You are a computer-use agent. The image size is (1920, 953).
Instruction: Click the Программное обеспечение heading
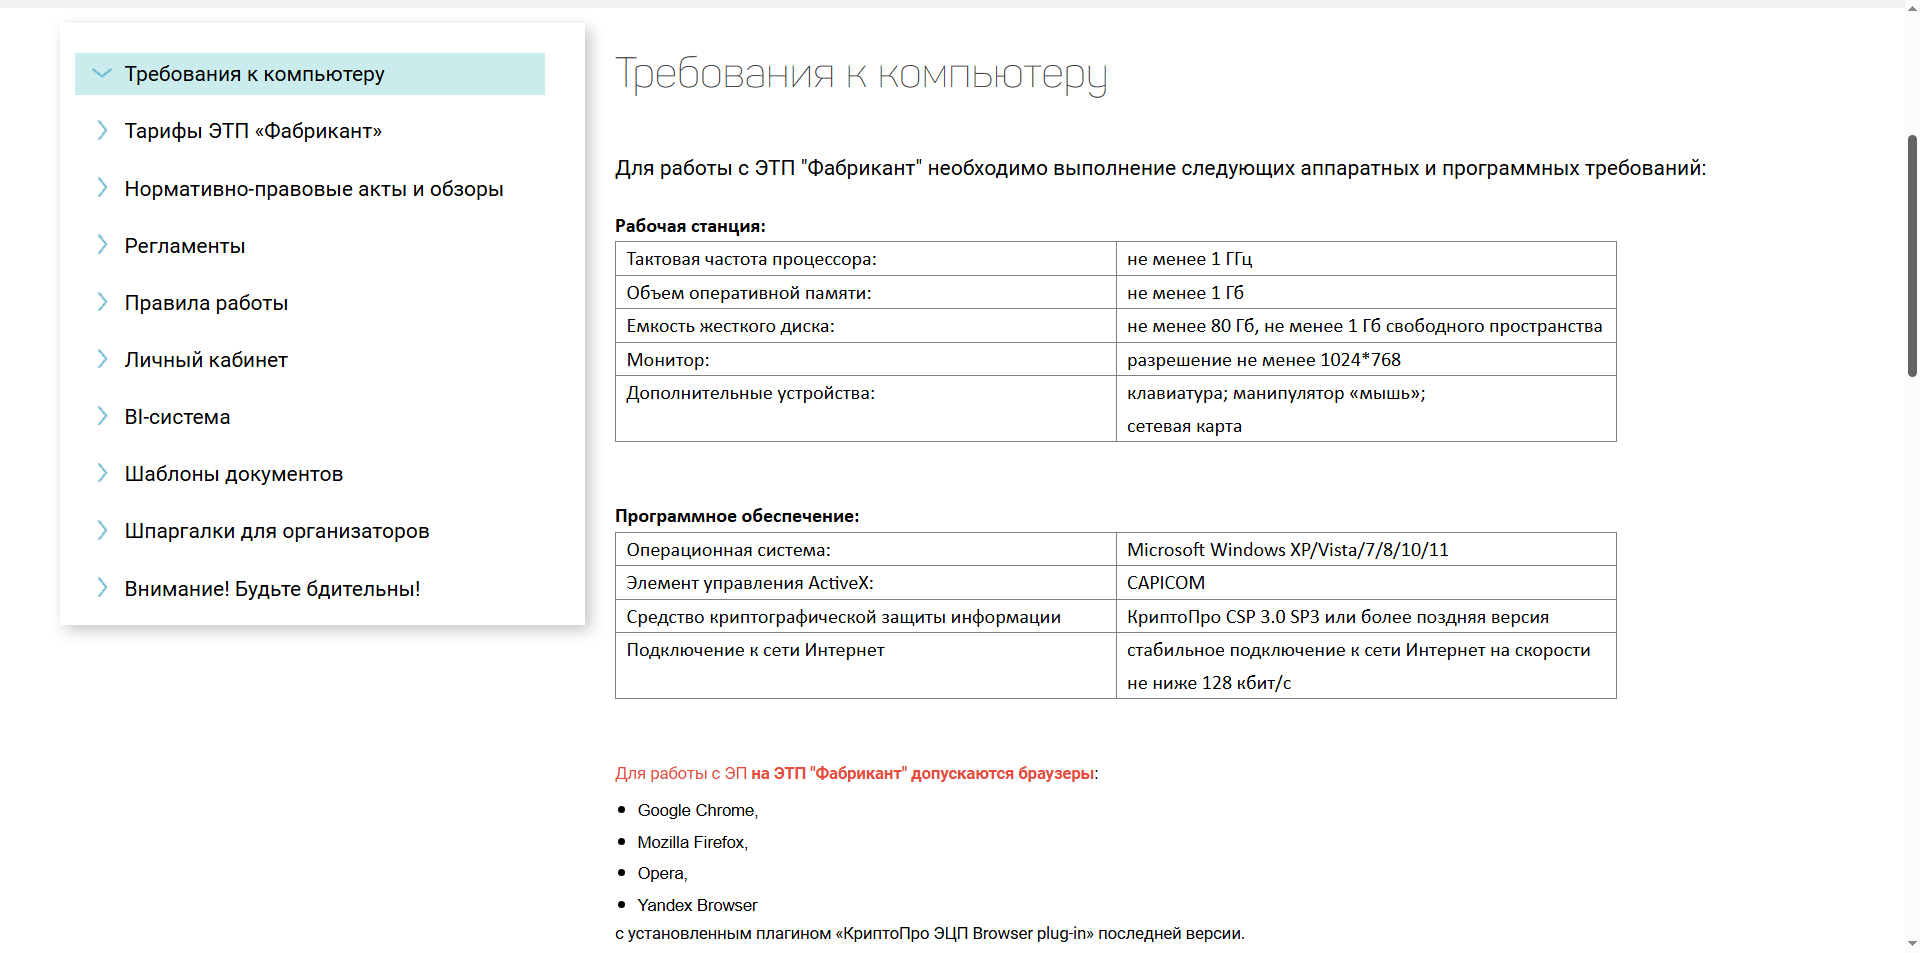(x=737, y=516)
